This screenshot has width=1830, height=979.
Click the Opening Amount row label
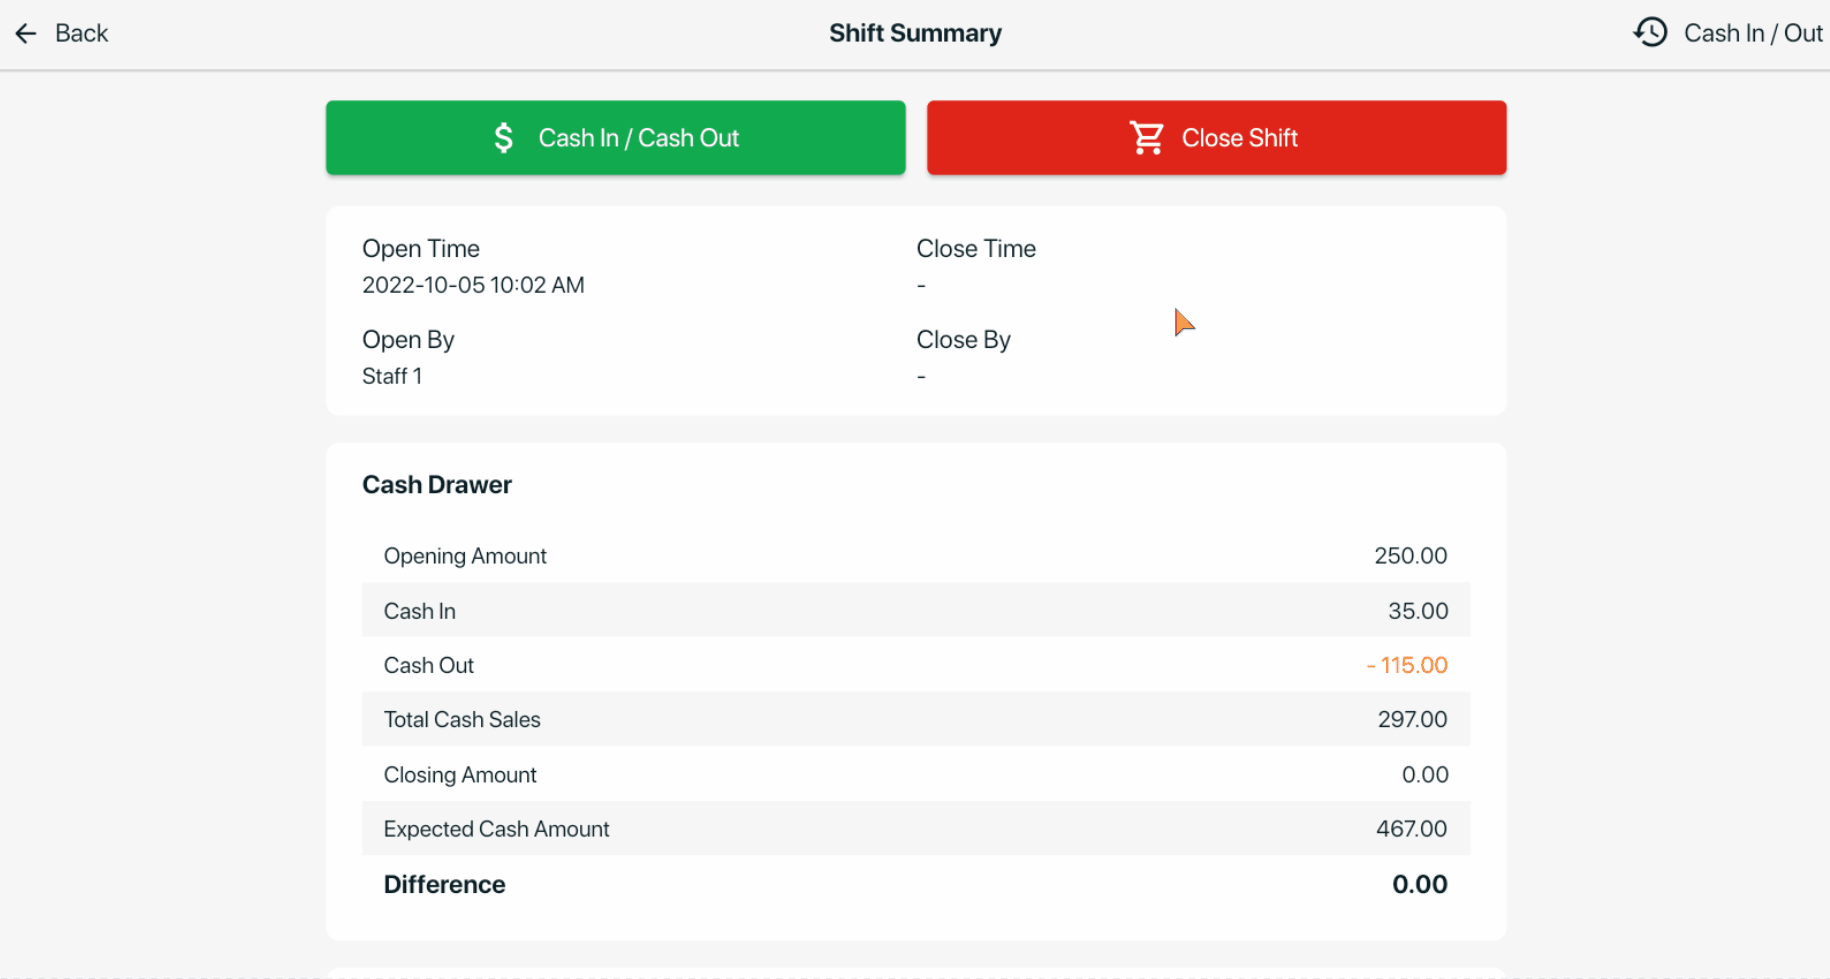[x=465, y=557]
